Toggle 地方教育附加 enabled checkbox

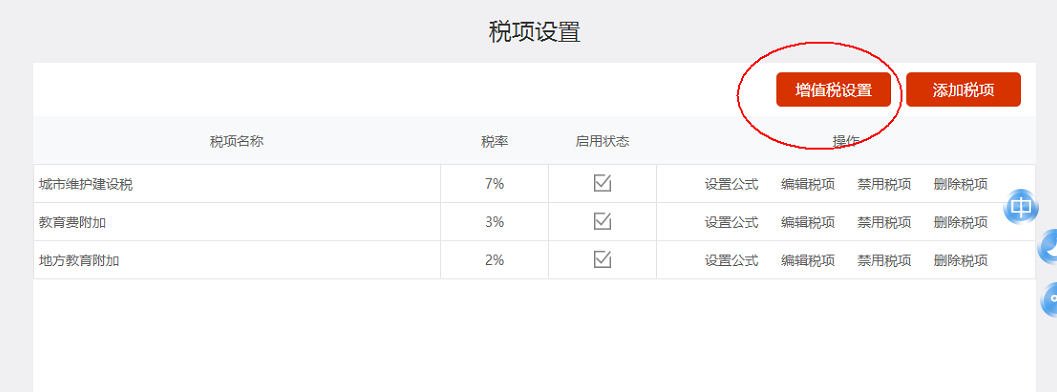point(602,259)
